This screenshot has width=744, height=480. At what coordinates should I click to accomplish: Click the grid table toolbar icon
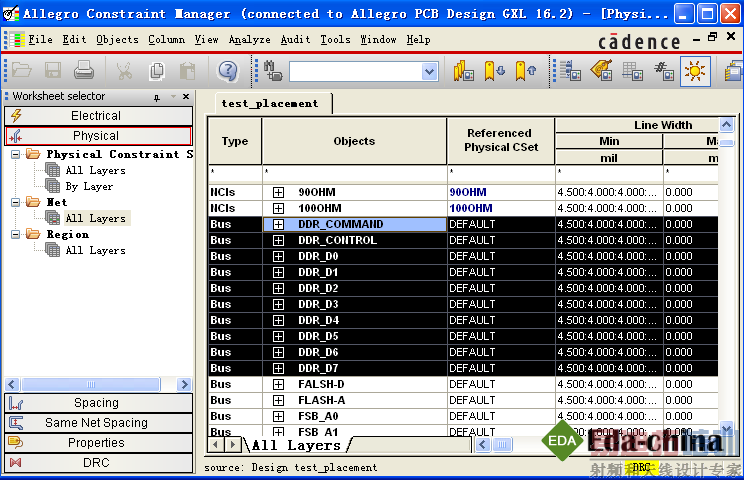pos(632,71)
